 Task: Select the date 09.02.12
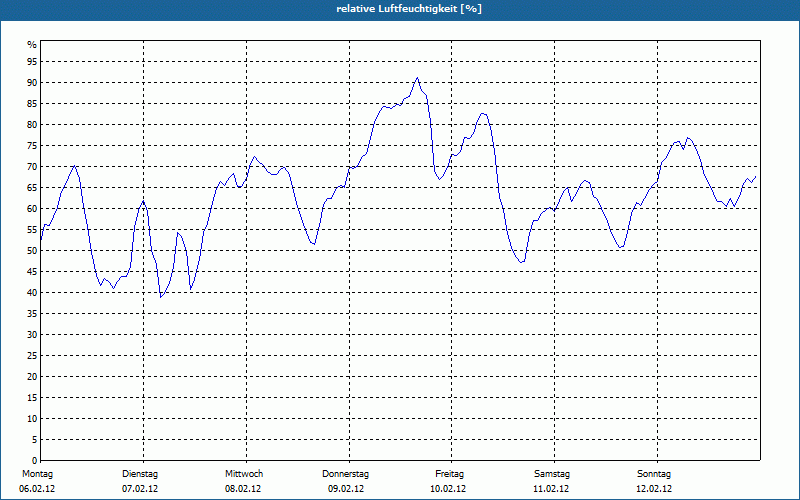346,489
